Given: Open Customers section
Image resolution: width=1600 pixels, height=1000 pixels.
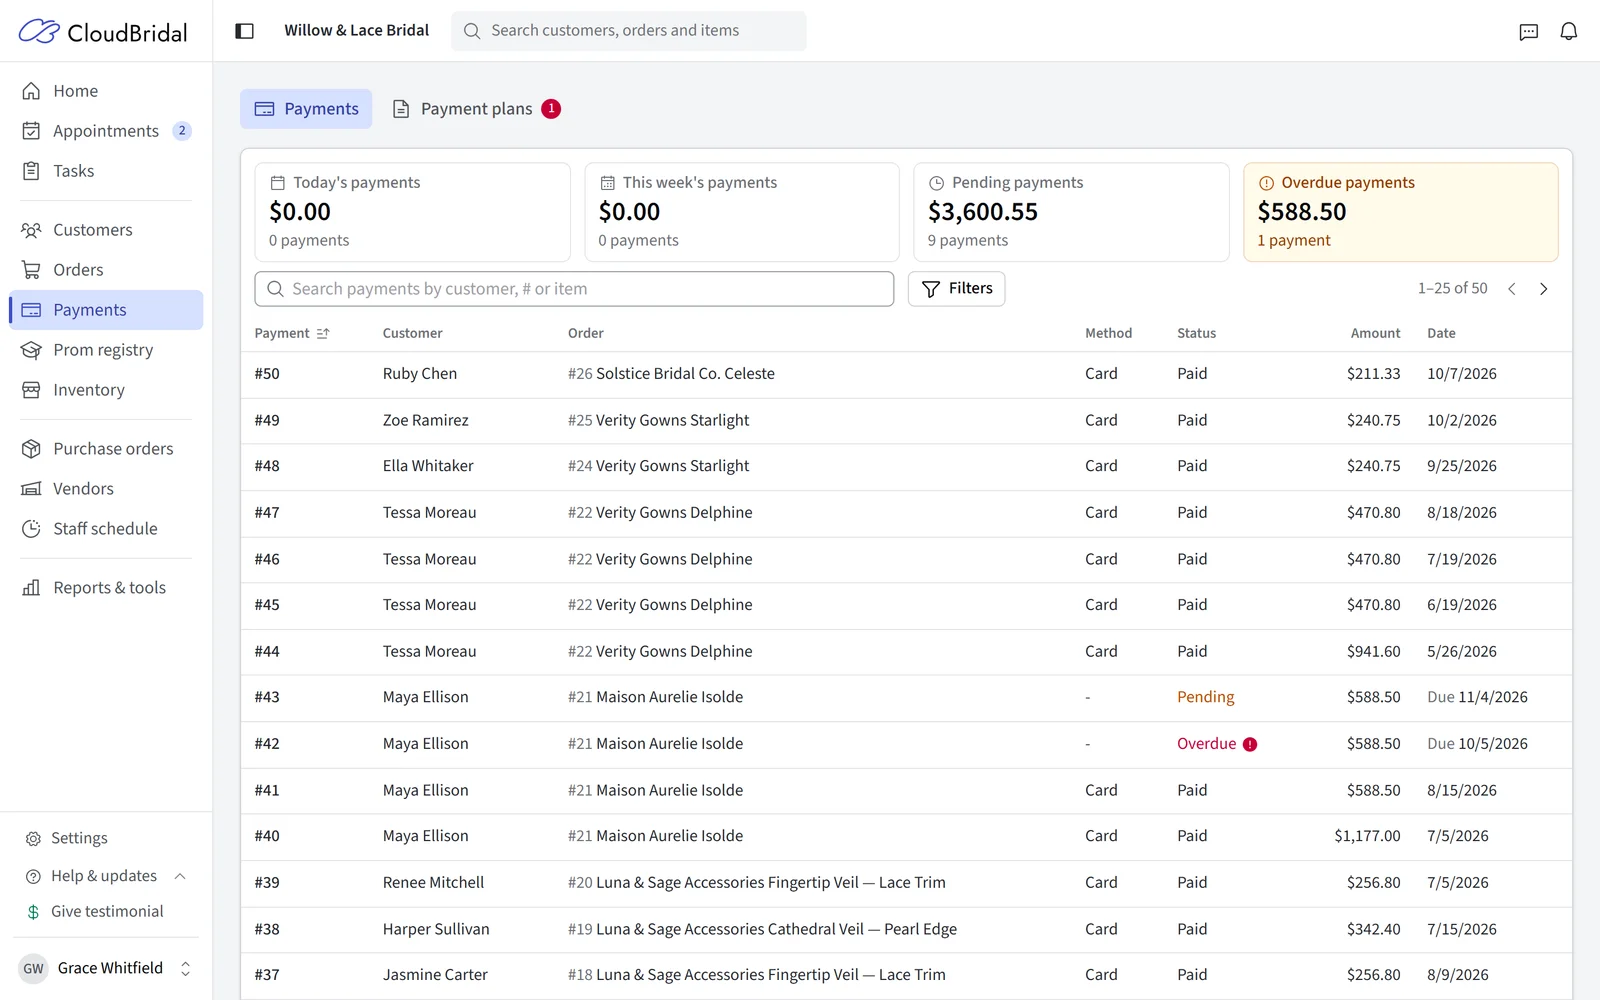Looking at the screenshot, I should pos(106,230).
